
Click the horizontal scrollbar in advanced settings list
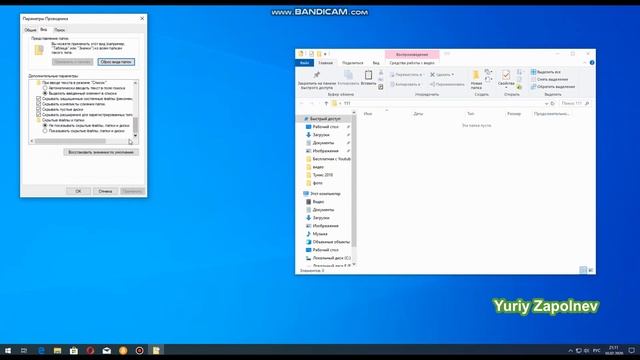70,141
